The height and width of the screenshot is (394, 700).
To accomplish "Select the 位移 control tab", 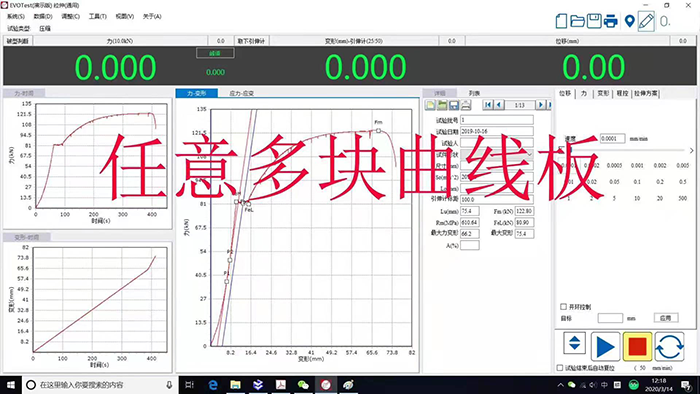I will click(565, 93).
